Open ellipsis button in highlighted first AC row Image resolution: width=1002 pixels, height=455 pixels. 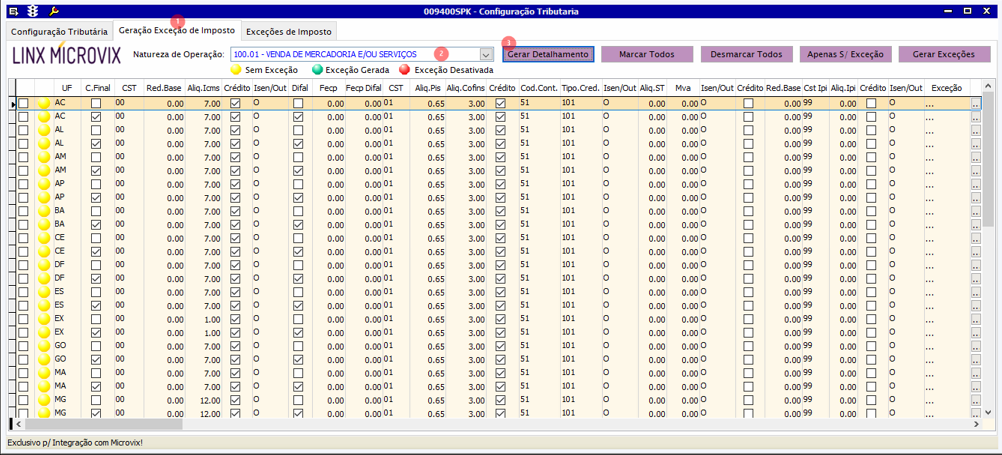(975, 103)
